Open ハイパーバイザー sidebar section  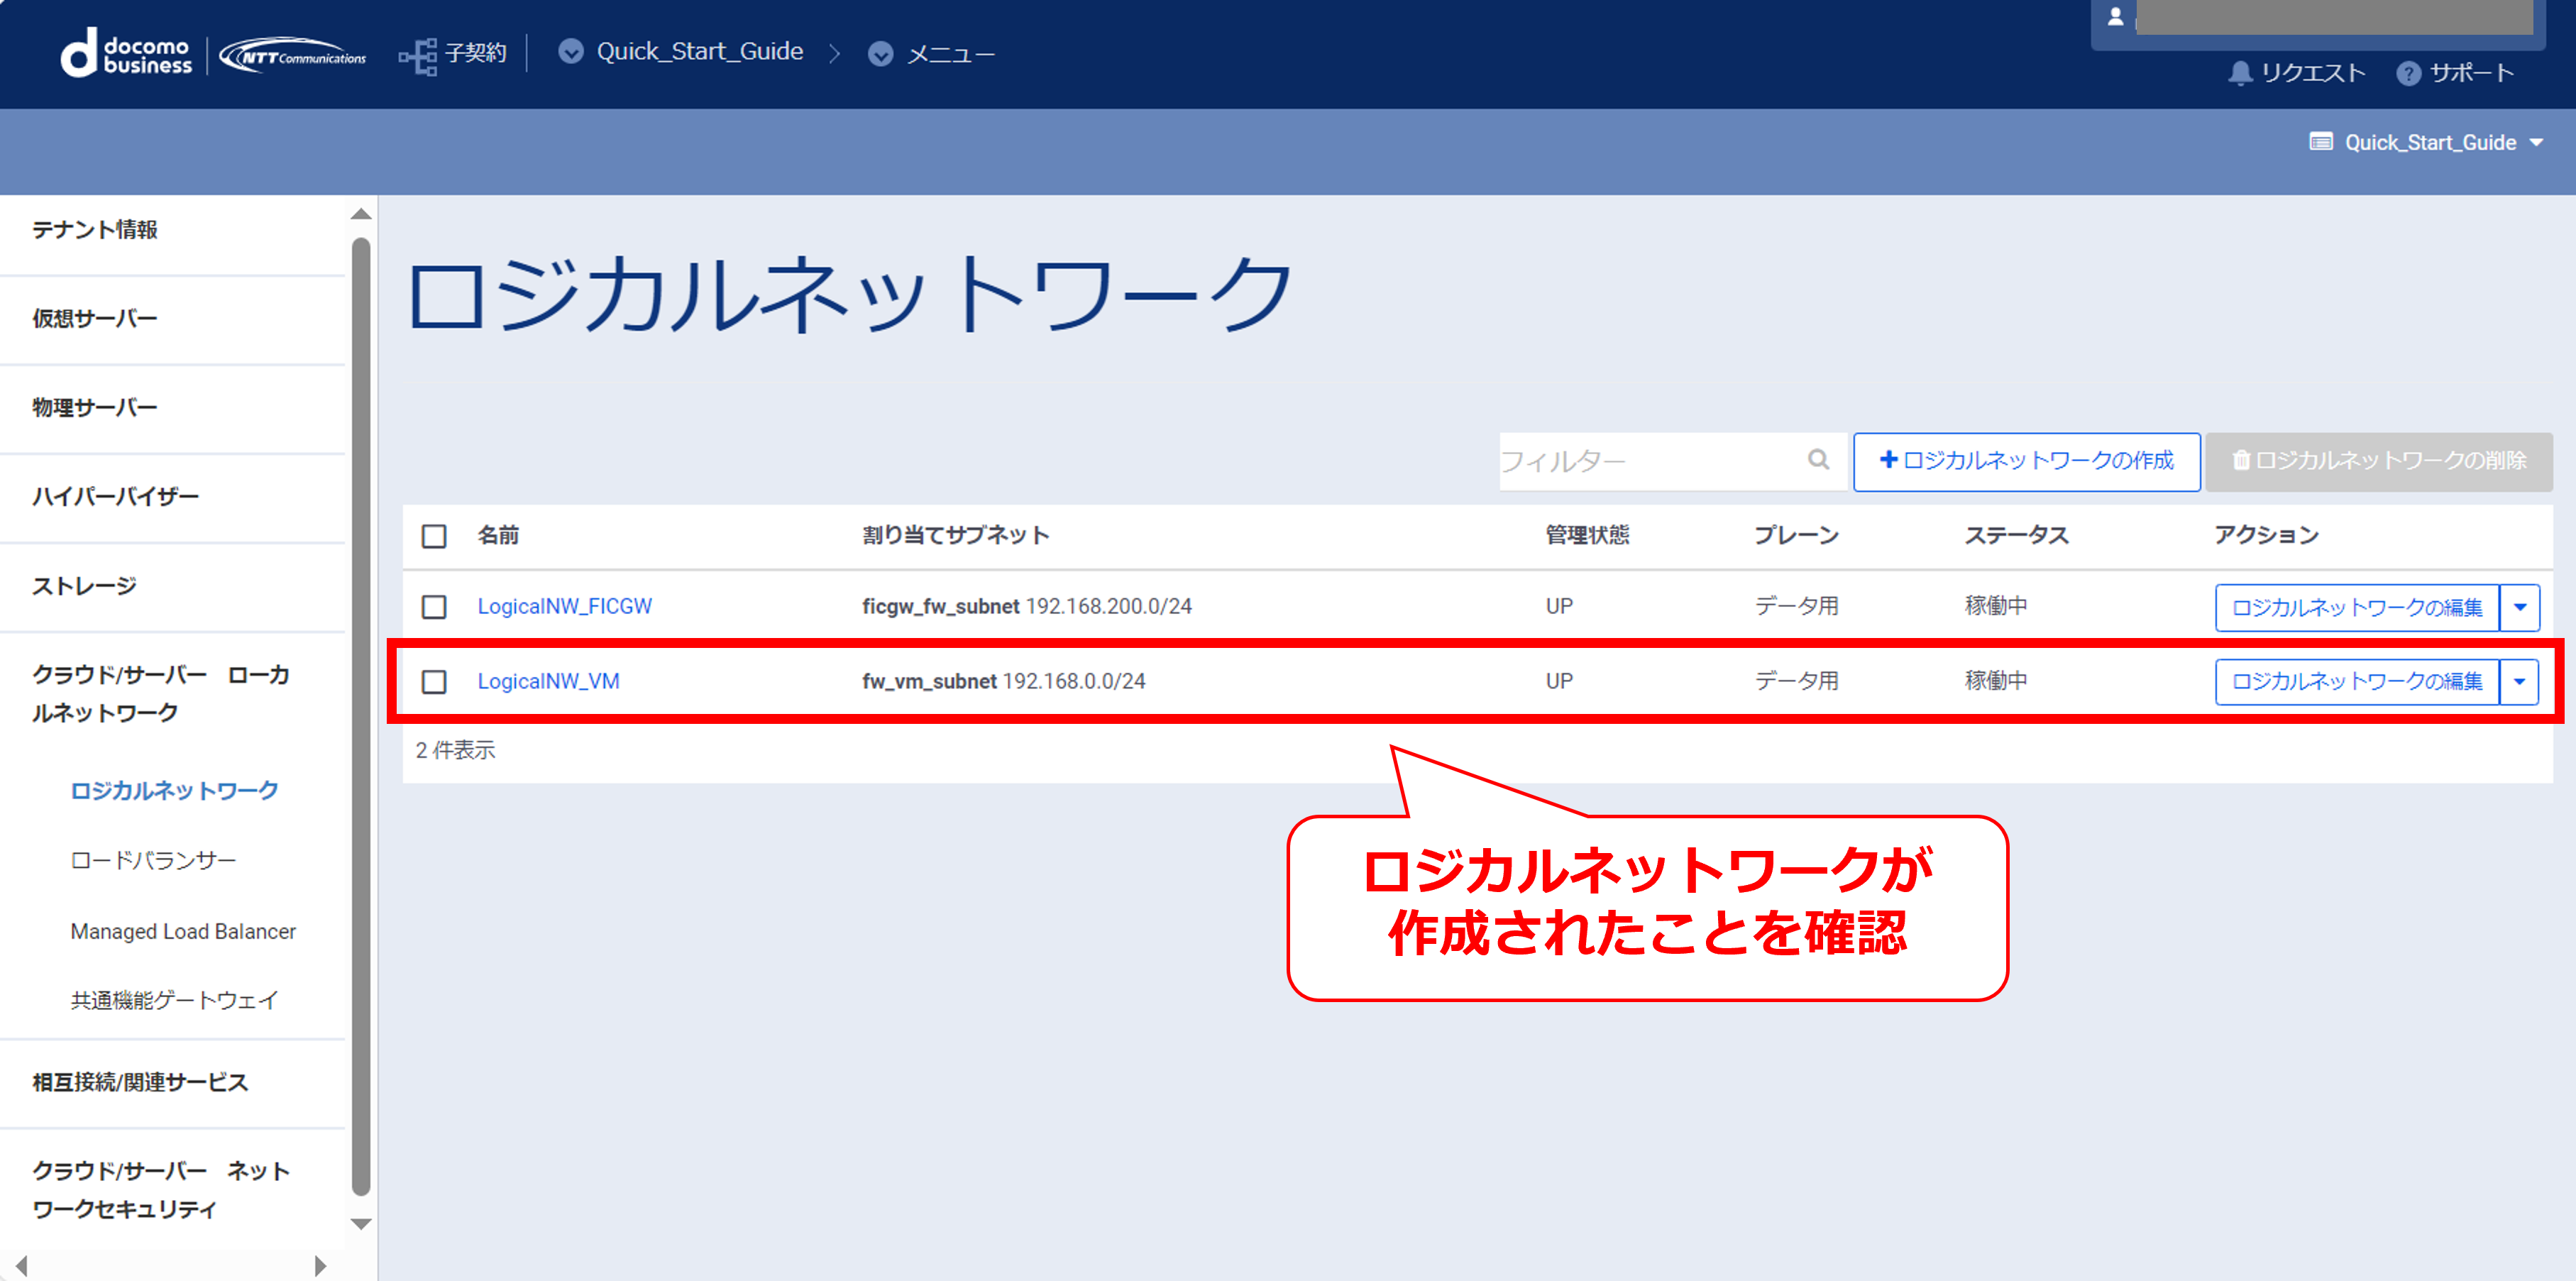[x=116, y=497]
